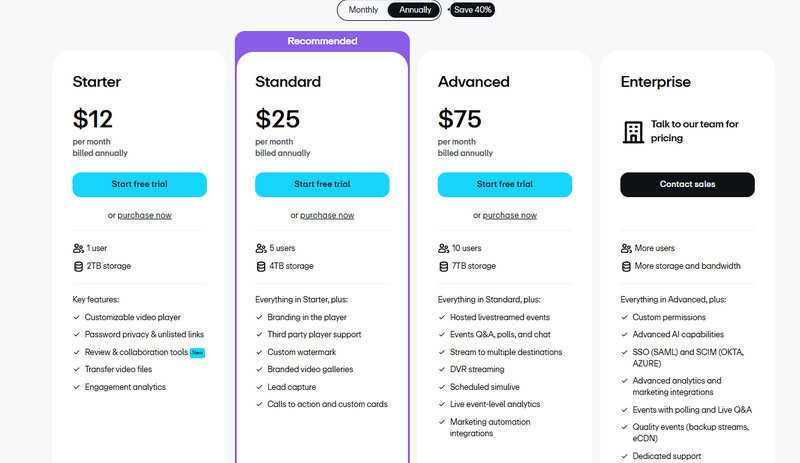This screenshot has height=463, width=800.
Task: Click the Save 40% badge
Action: pos(472,10)
